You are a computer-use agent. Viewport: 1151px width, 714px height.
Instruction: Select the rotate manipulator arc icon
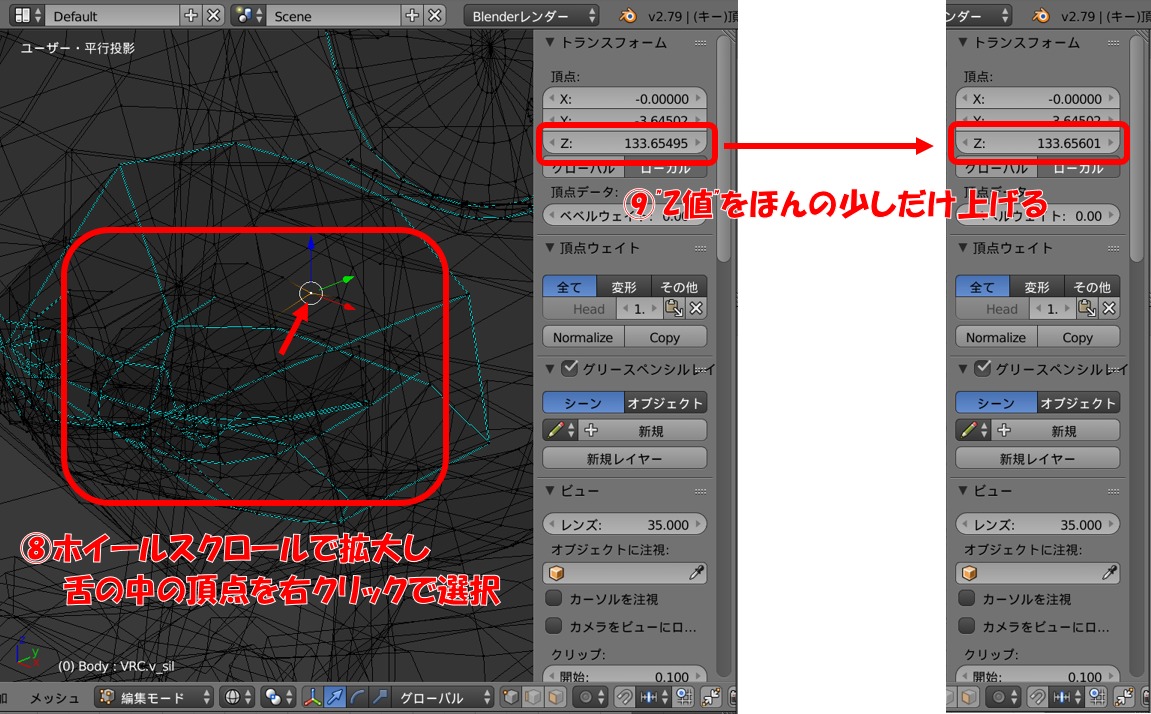coord(357,697)
